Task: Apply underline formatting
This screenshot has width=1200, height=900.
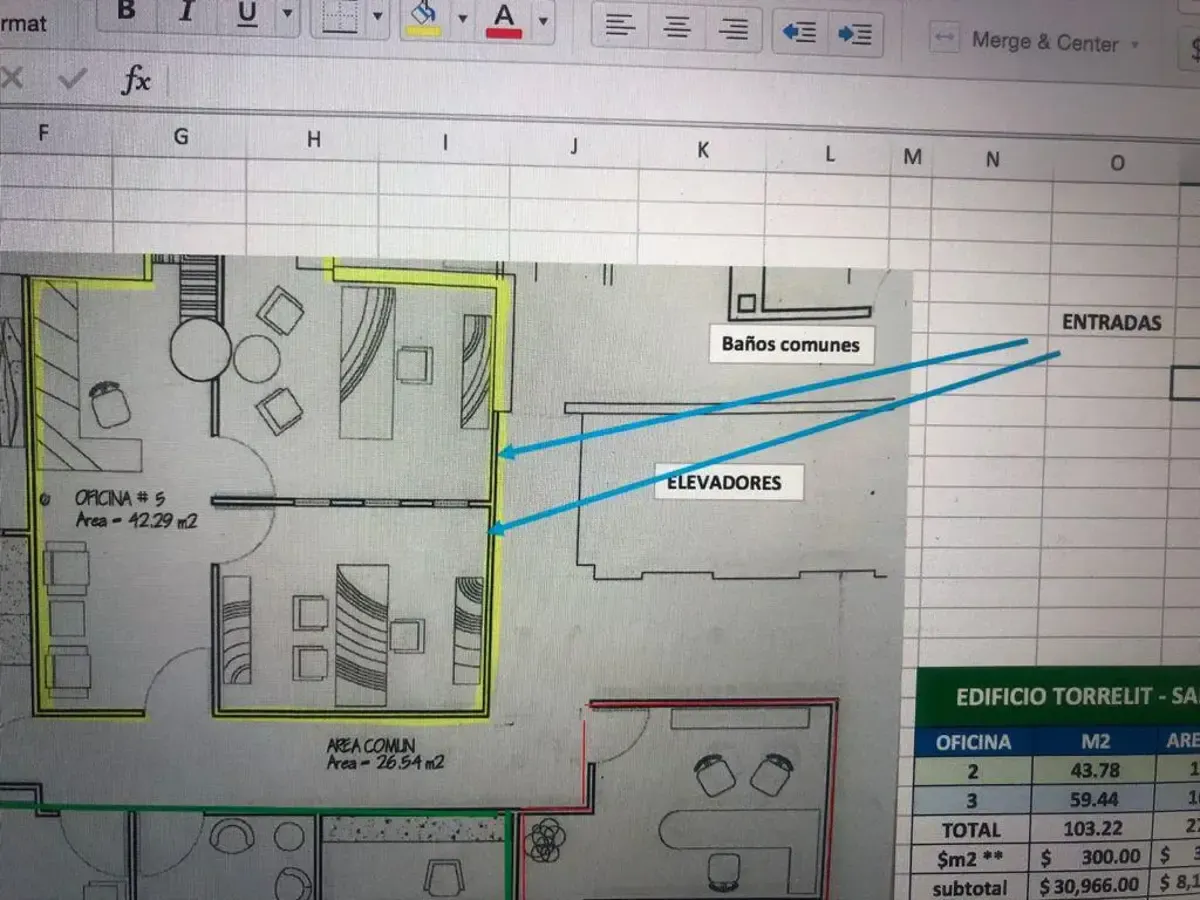Action: [247, 13]
